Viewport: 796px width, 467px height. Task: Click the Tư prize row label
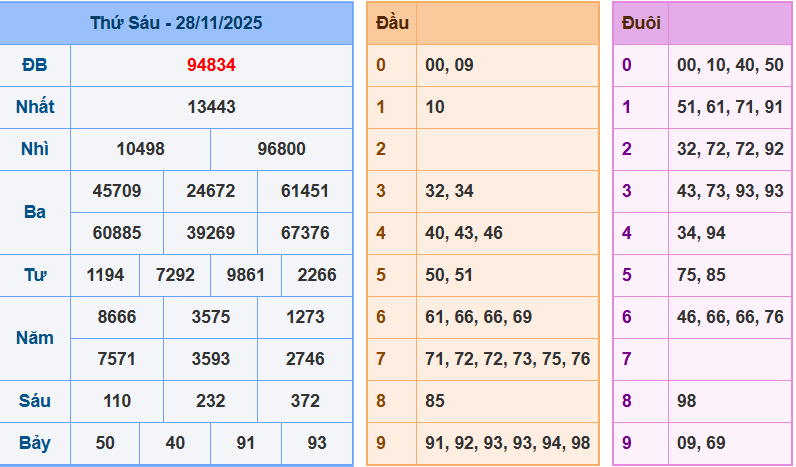35,275
